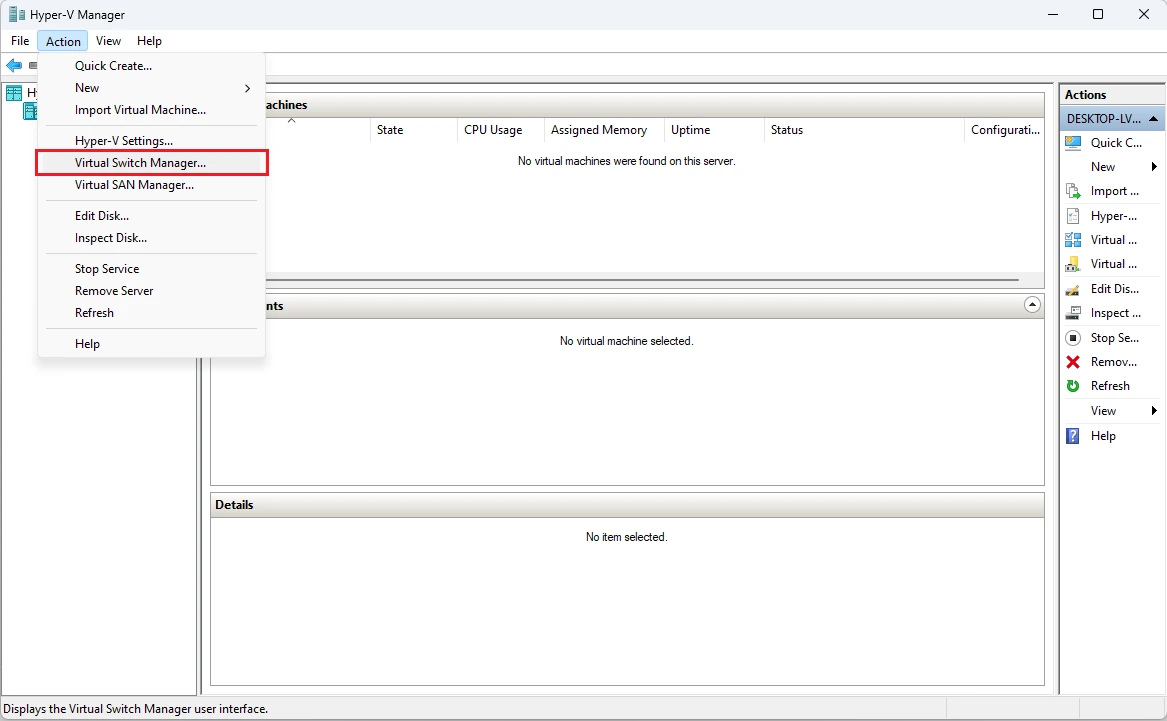
Task: Select Virtual SAN Manager... menu entry
Action: tap(151, 185)
